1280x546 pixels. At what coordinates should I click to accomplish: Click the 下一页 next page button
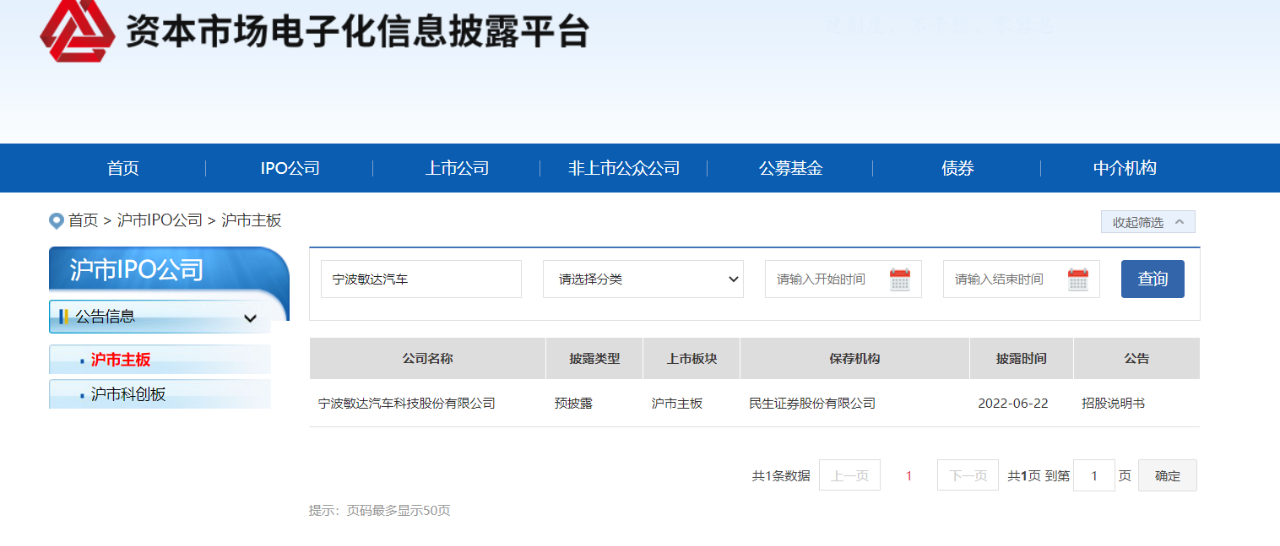click(x=968, y=476)
